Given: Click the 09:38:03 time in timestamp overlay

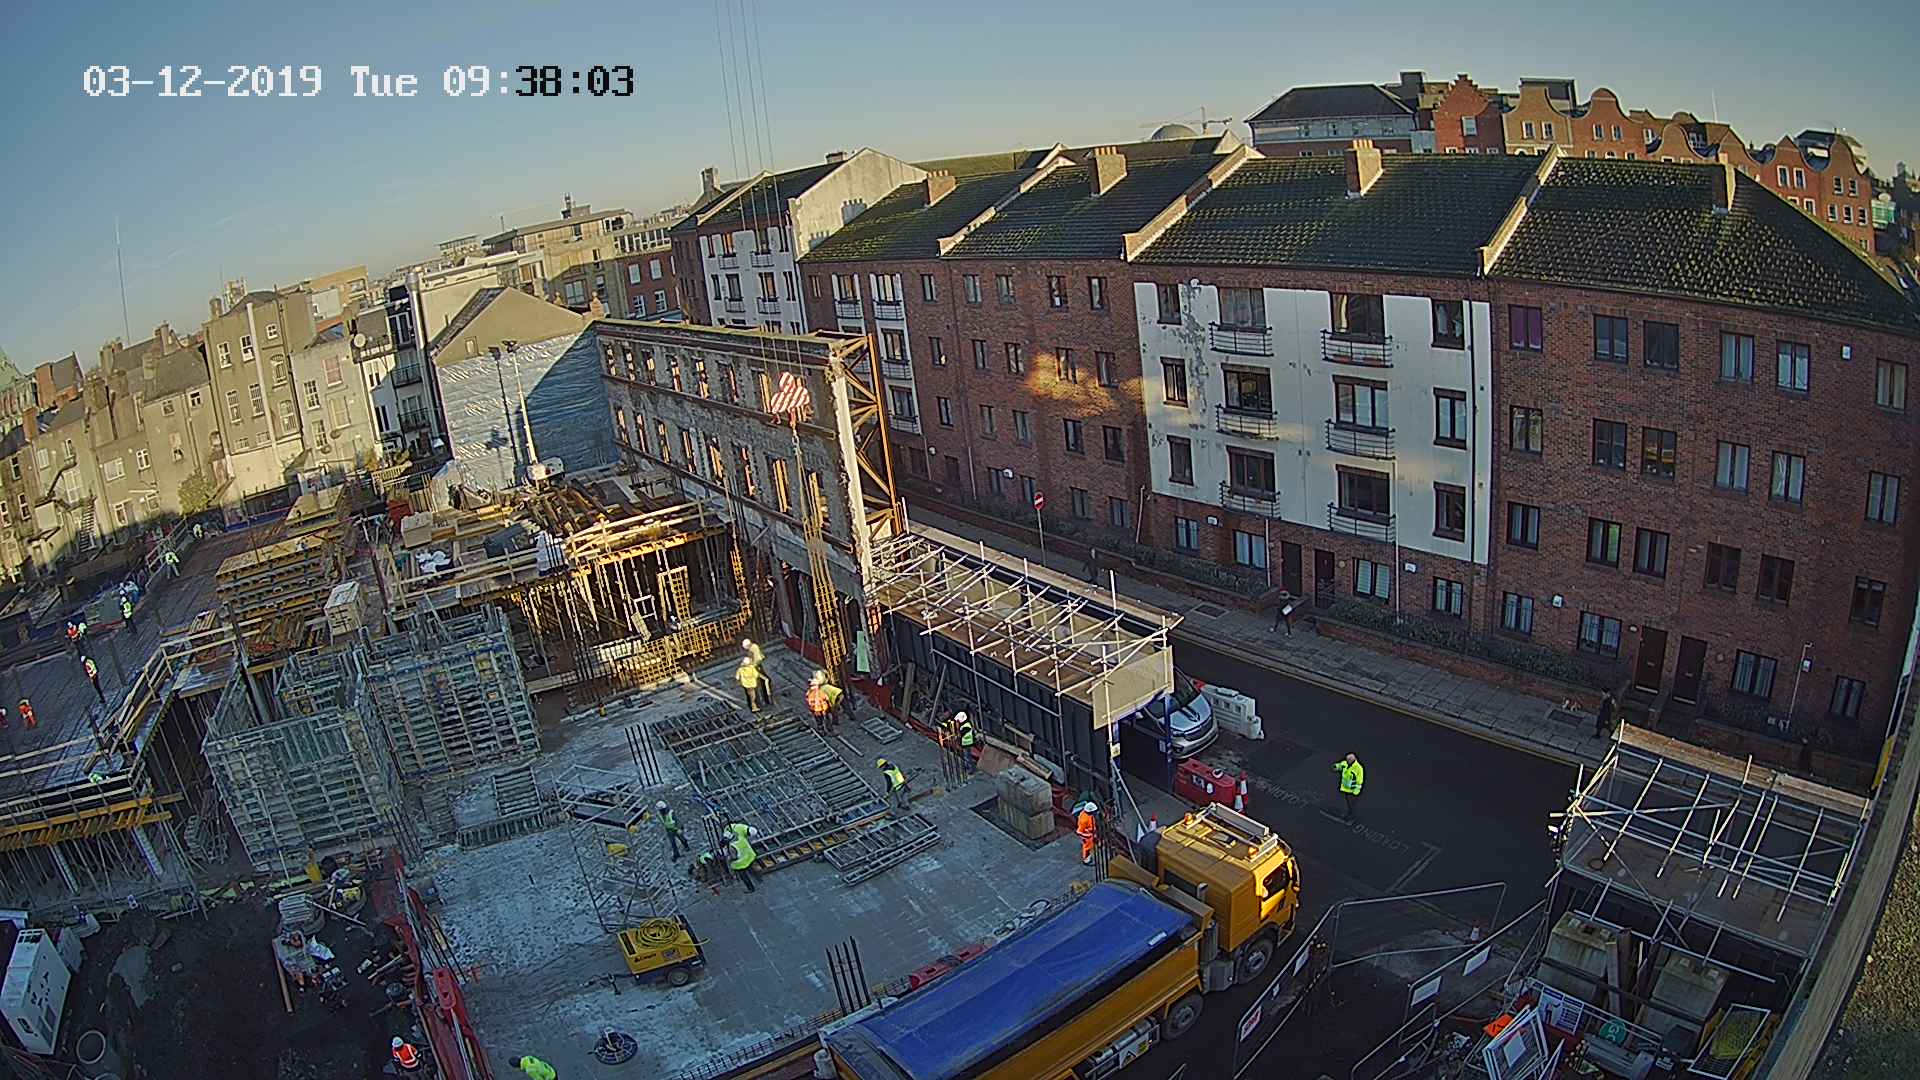Looking at the screenshot, I should [x=538, y=81].
